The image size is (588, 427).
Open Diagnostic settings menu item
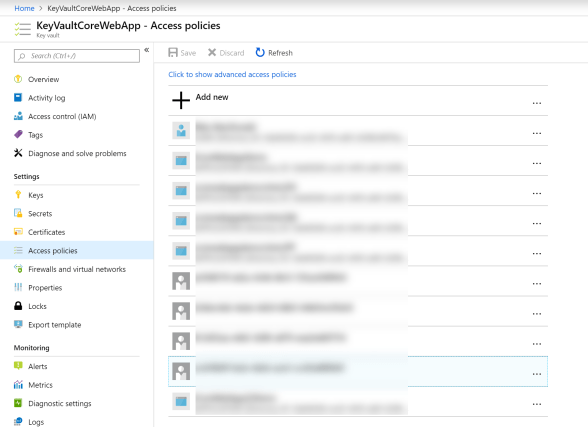click(x=60, y=403)
